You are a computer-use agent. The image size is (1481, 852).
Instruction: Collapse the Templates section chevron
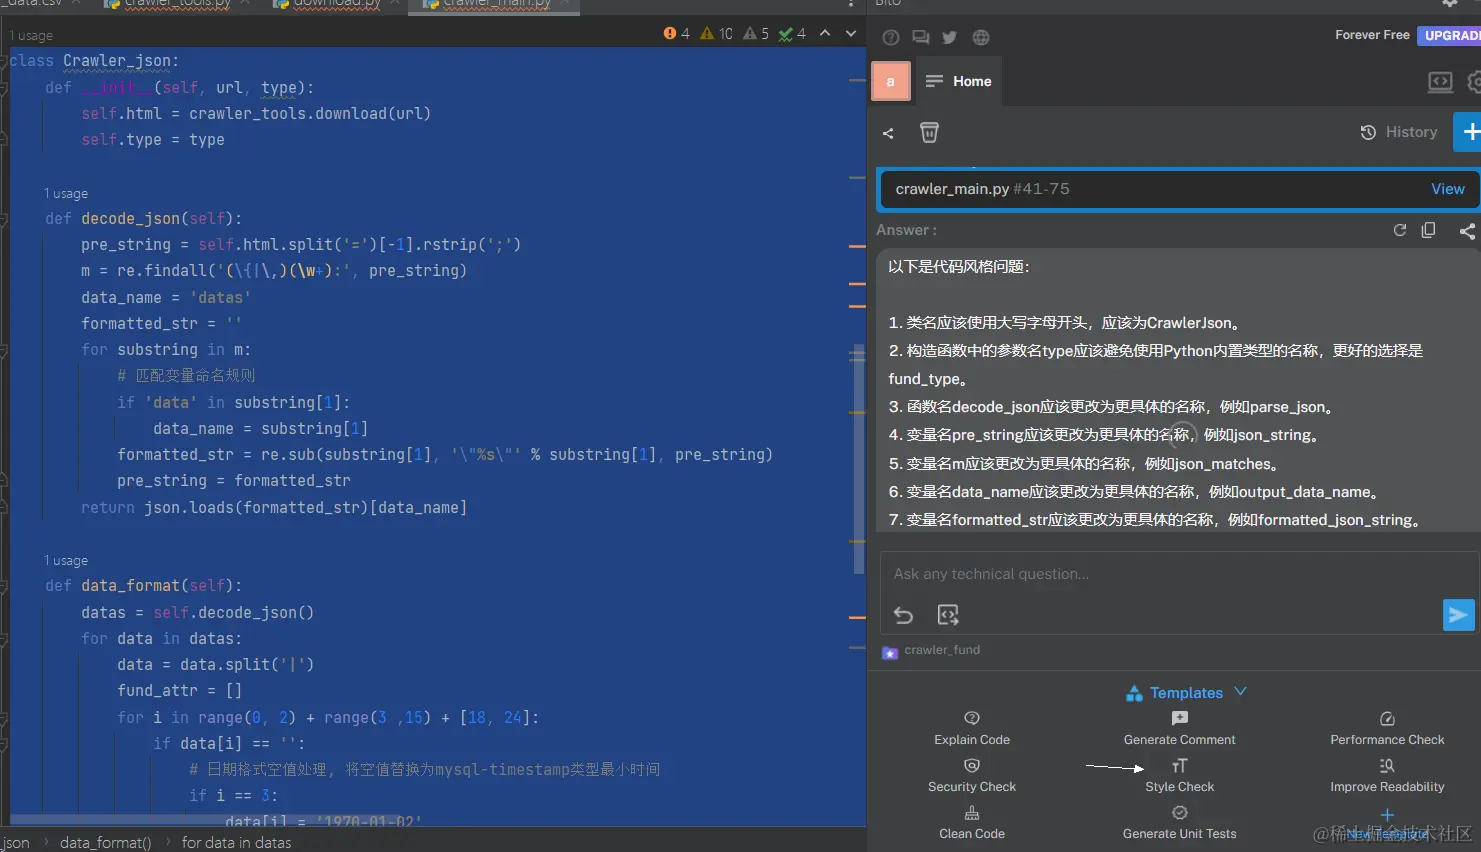click(x=1241, y=692)
